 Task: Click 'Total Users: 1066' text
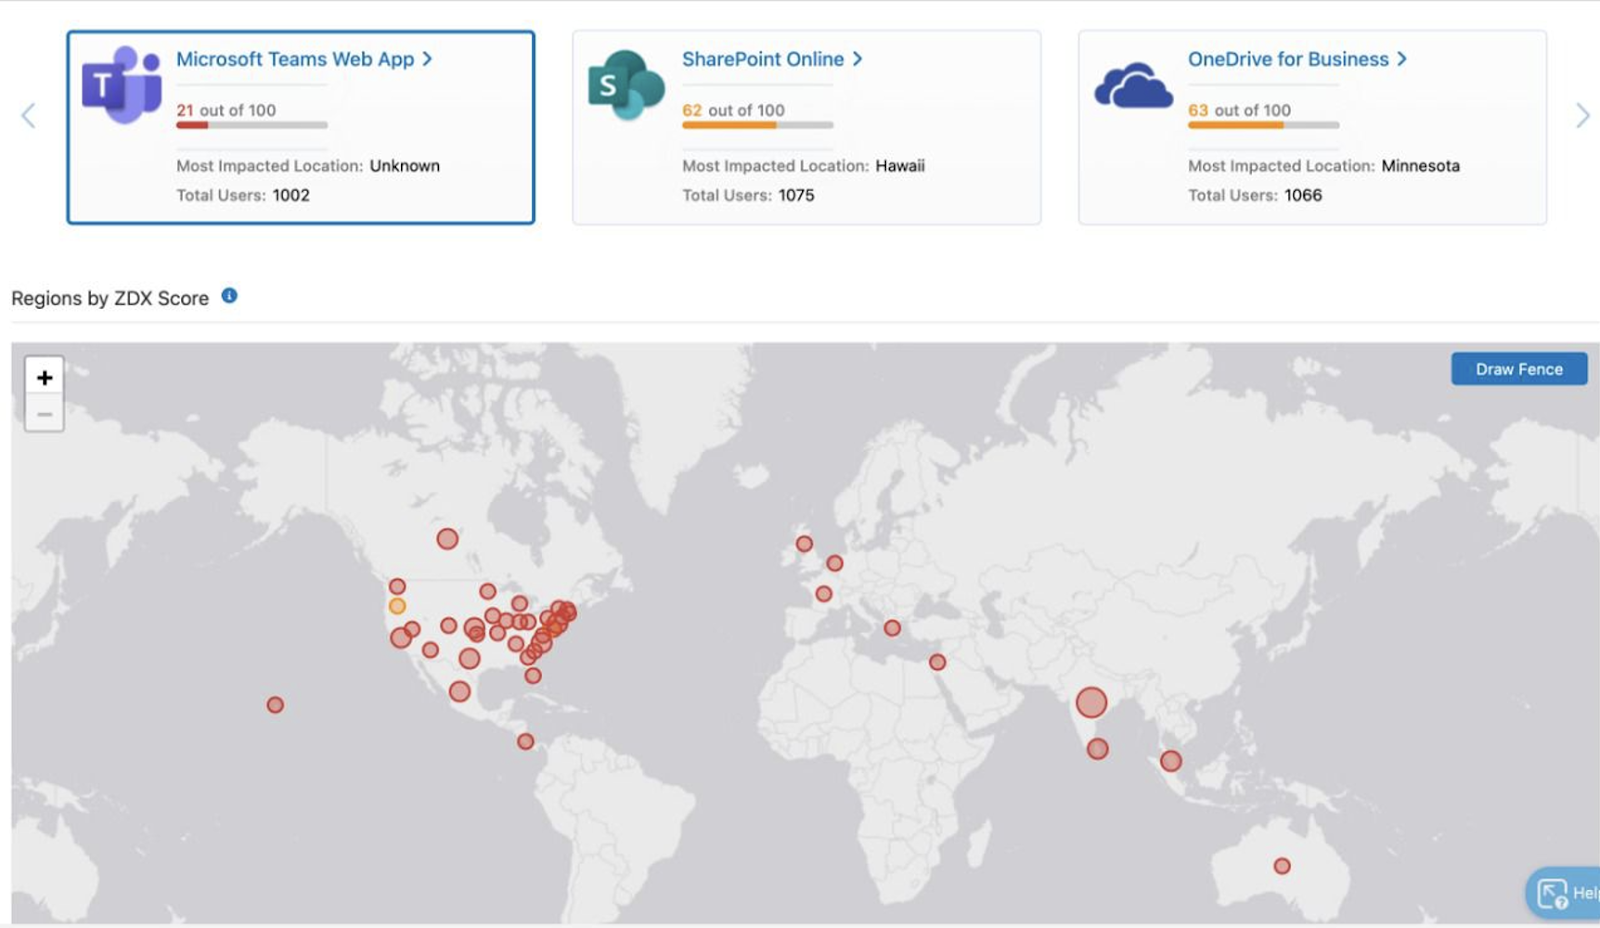1255,195
